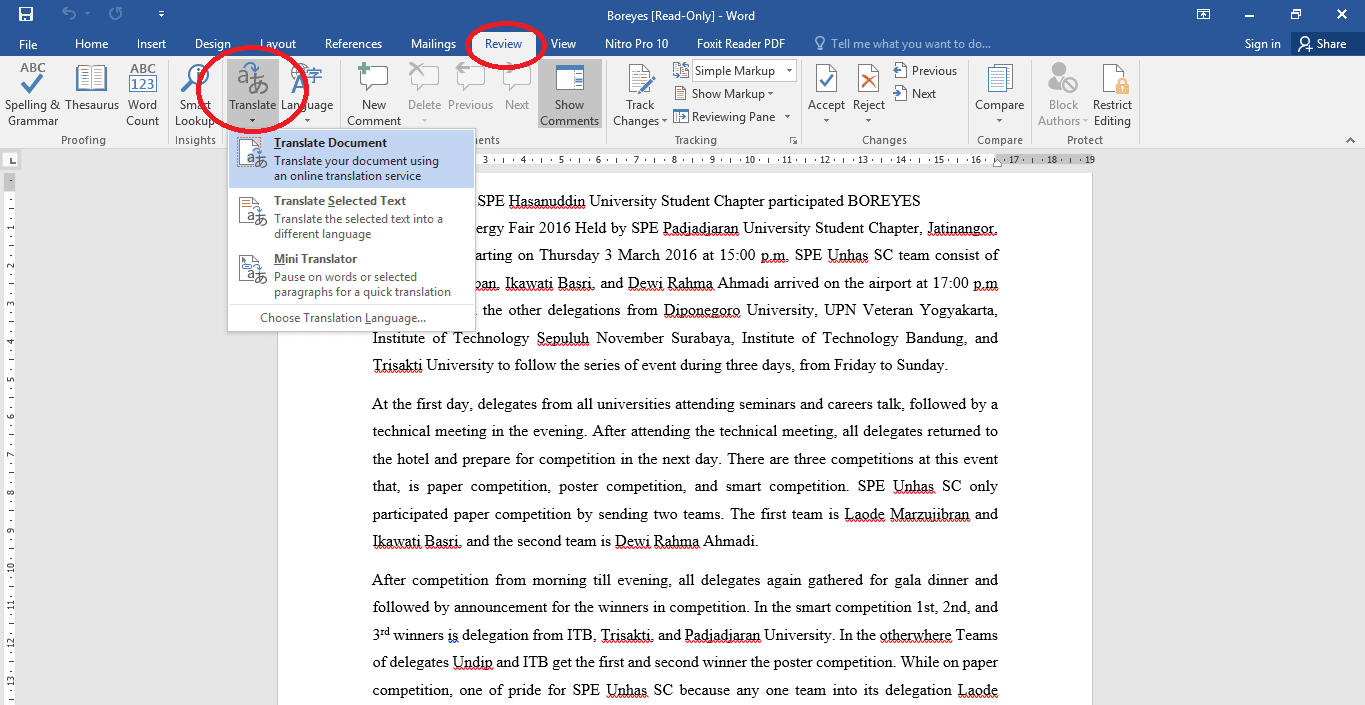This screenshot has height=705, width=1365.
Task: Open the Thesaurus tool
Action: (92, 88)
